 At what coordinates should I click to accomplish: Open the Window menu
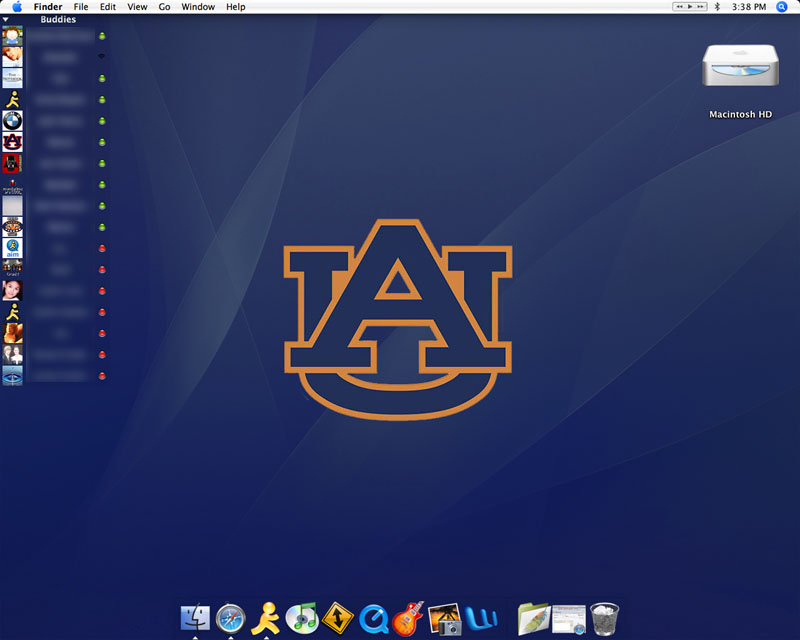198,7
